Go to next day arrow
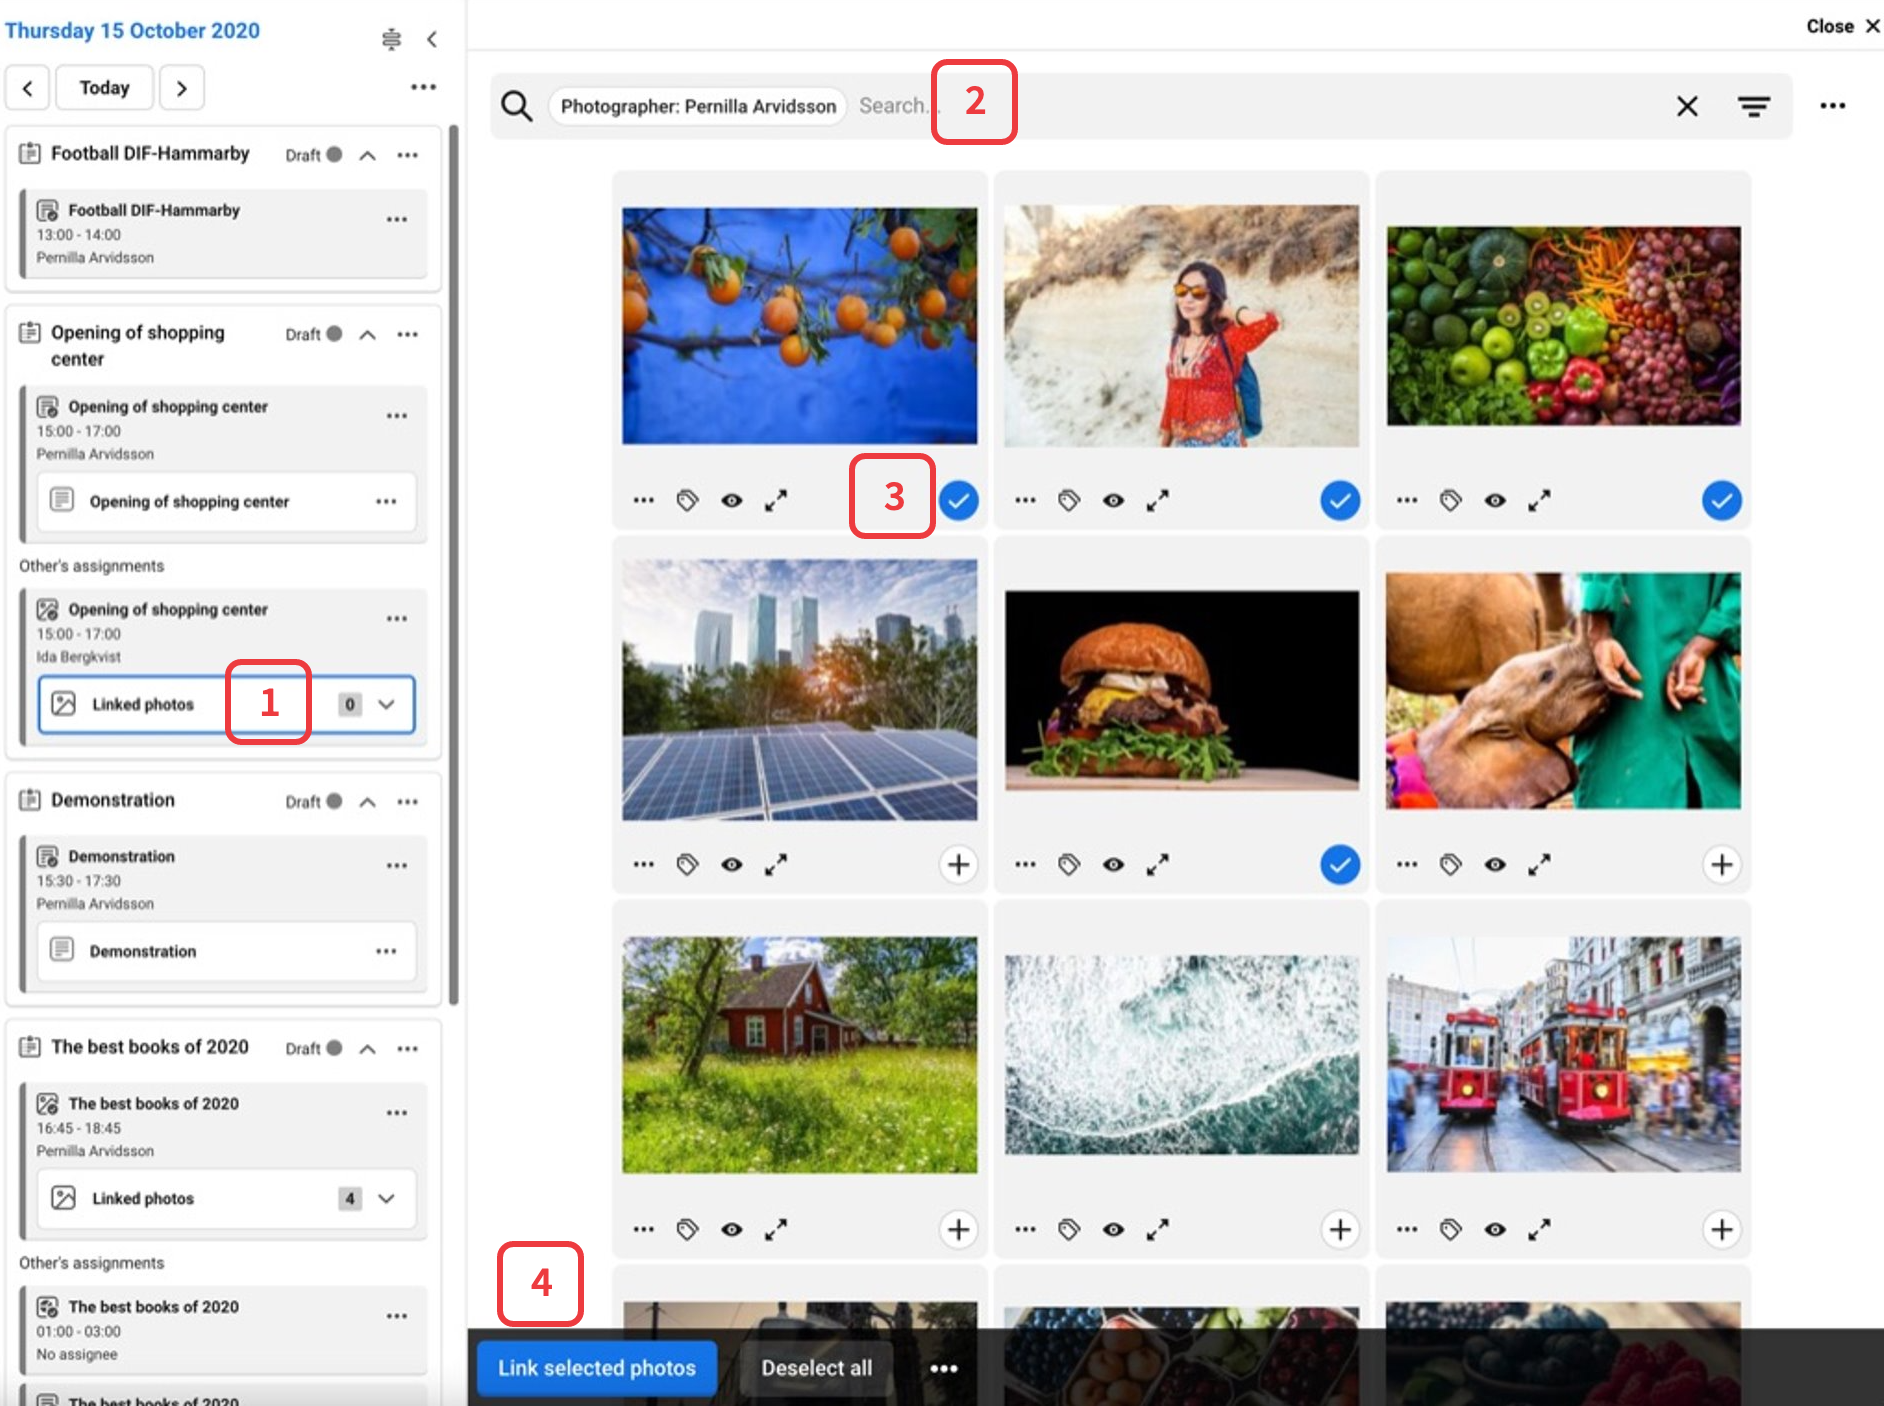This screenshot has height=1406, width=1884. 181,88
